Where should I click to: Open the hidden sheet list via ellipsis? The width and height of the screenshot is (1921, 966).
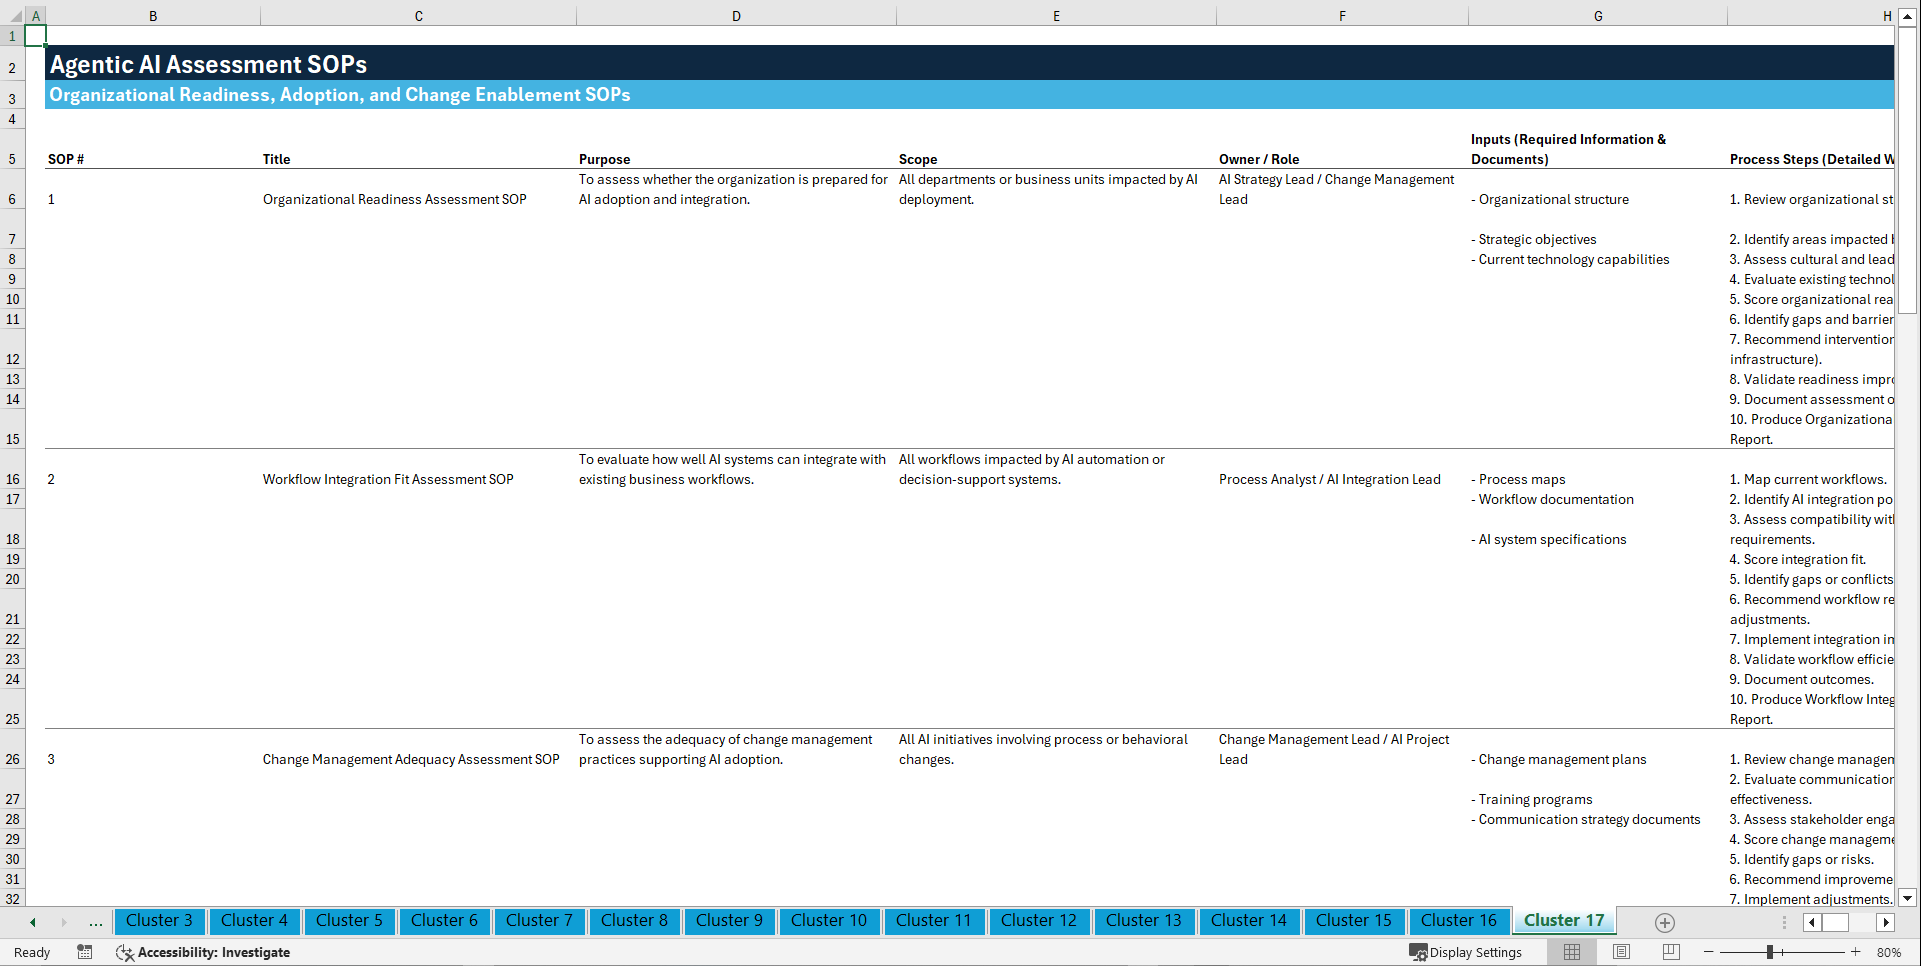95,922
